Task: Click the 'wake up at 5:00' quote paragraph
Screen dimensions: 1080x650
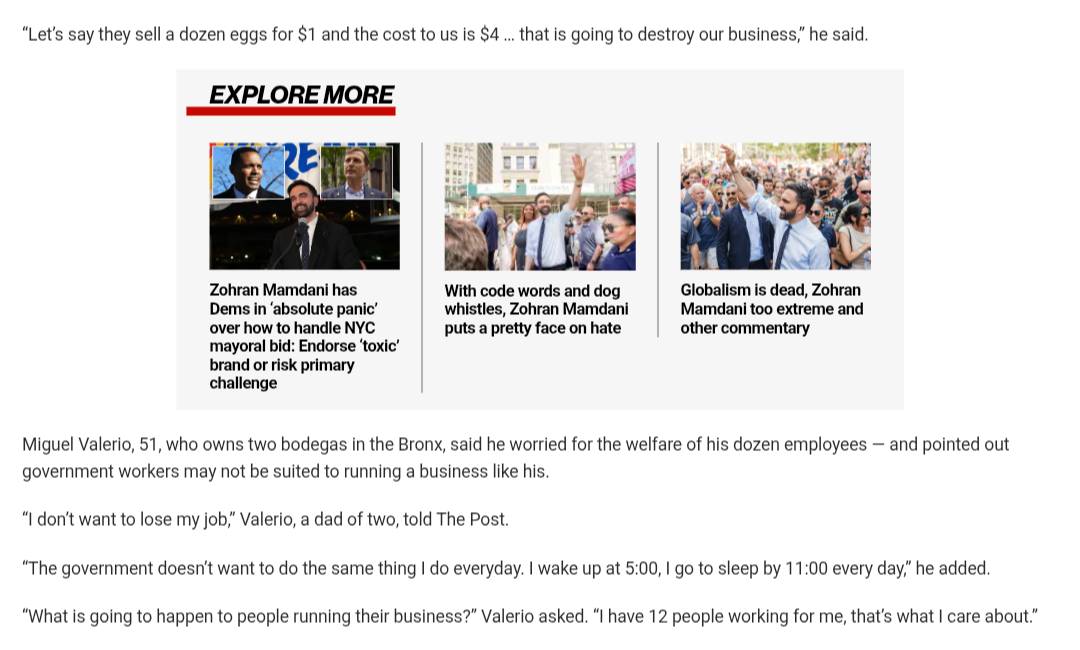Action: [506, 568]
